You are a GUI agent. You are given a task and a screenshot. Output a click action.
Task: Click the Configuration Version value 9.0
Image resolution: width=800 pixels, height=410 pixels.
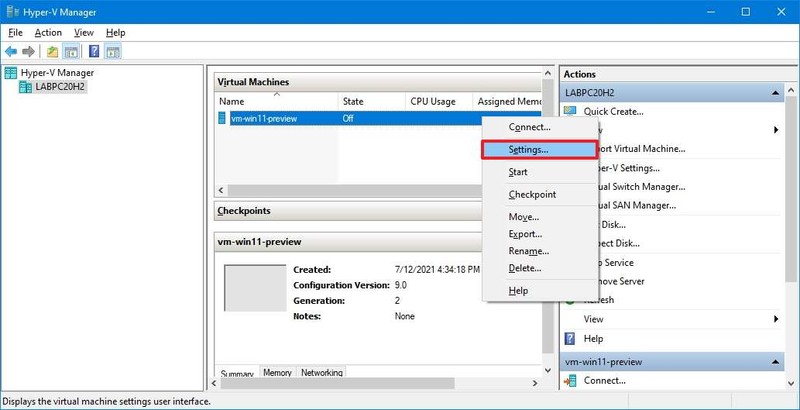pyautogui.click(x=401, y=285)
